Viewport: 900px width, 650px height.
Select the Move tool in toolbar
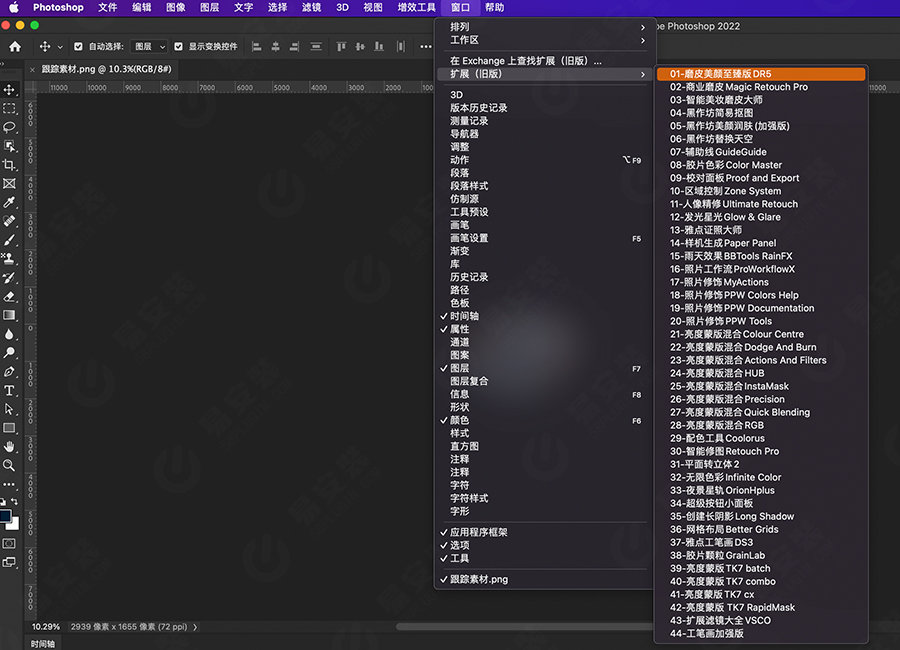(9, 90)
